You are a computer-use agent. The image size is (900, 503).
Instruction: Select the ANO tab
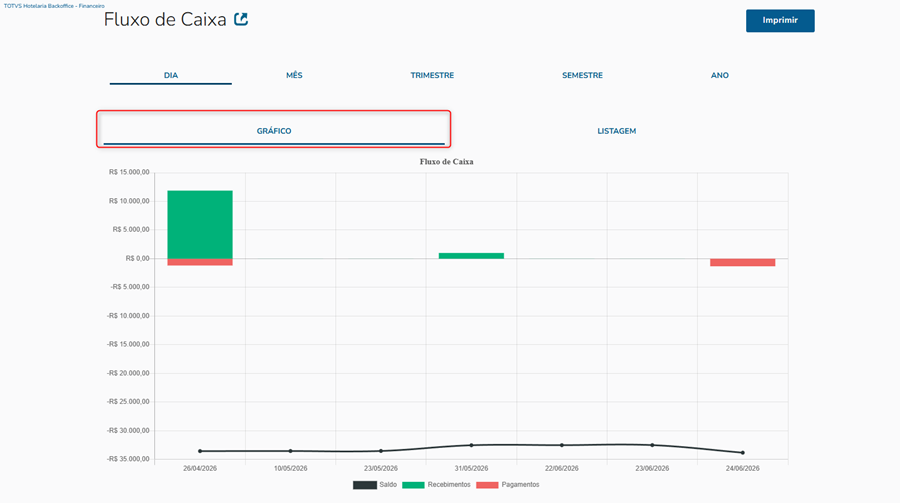(x=720, y=75)
